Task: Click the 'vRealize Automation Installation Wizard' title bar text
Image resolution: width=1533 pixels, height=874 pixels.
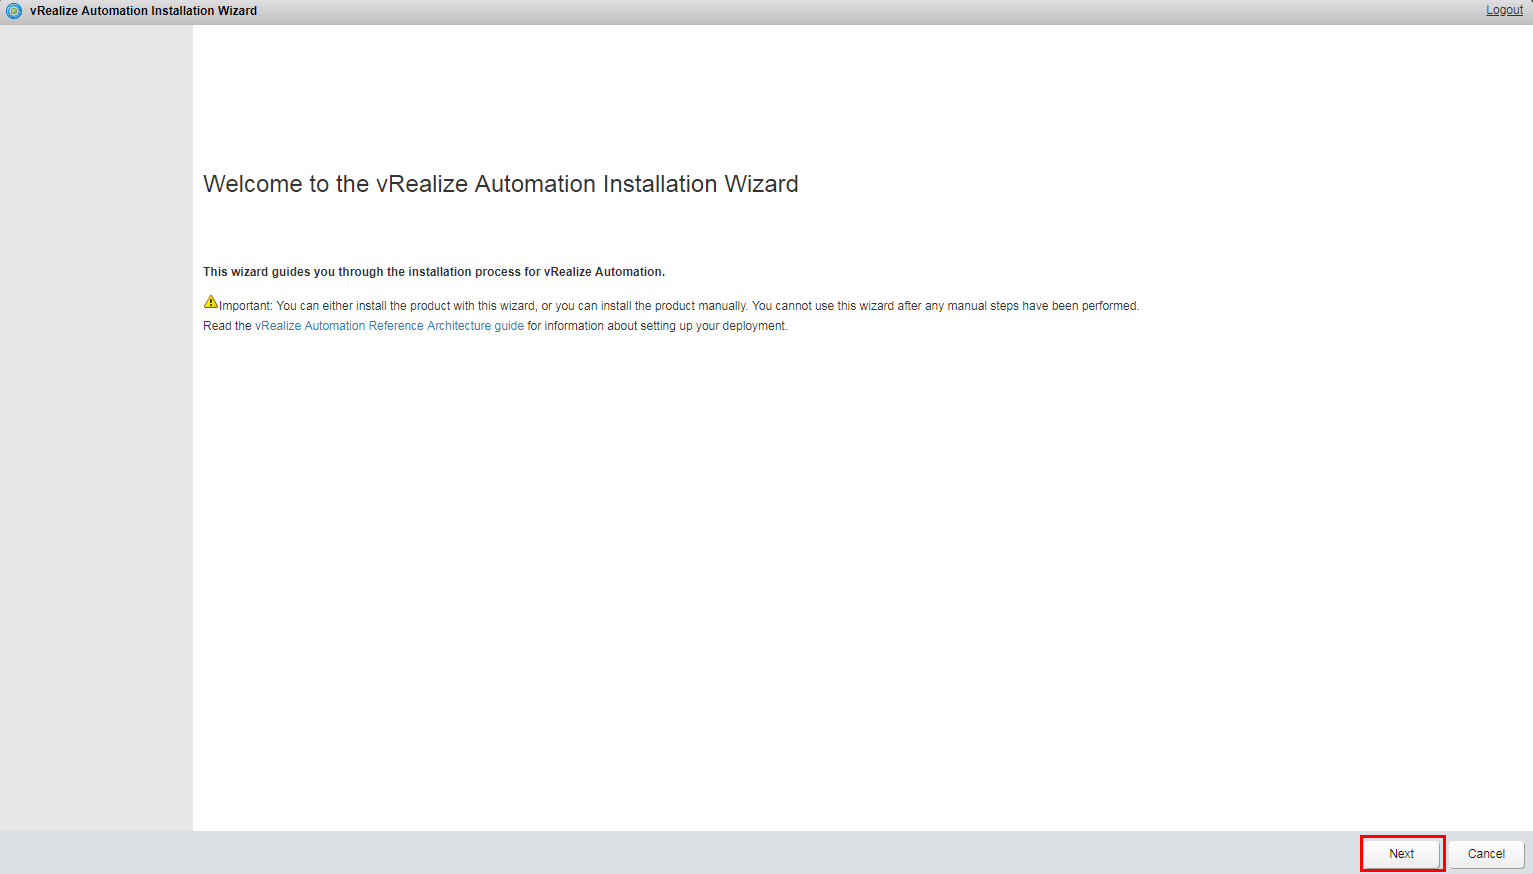Action: point(143,11)
